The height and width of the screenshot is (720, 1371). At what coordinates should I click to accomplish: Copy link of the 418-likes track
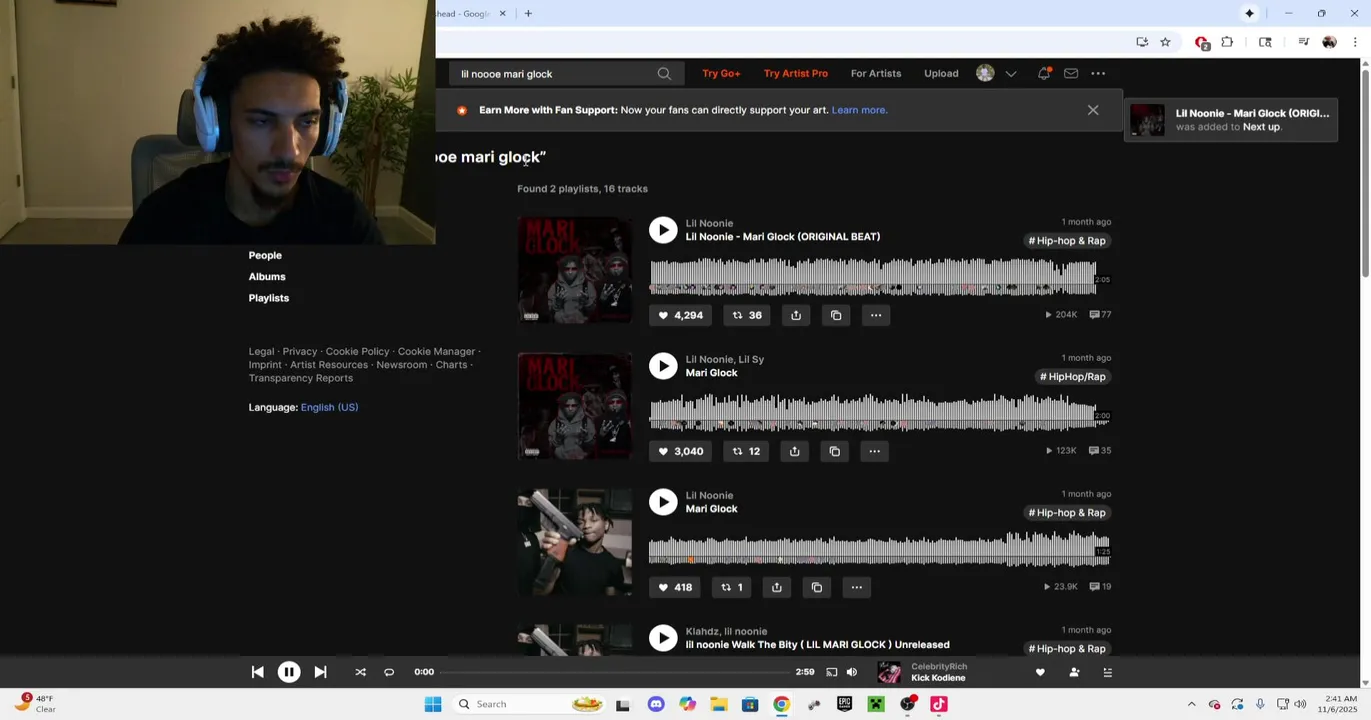(x=817, y=587)
